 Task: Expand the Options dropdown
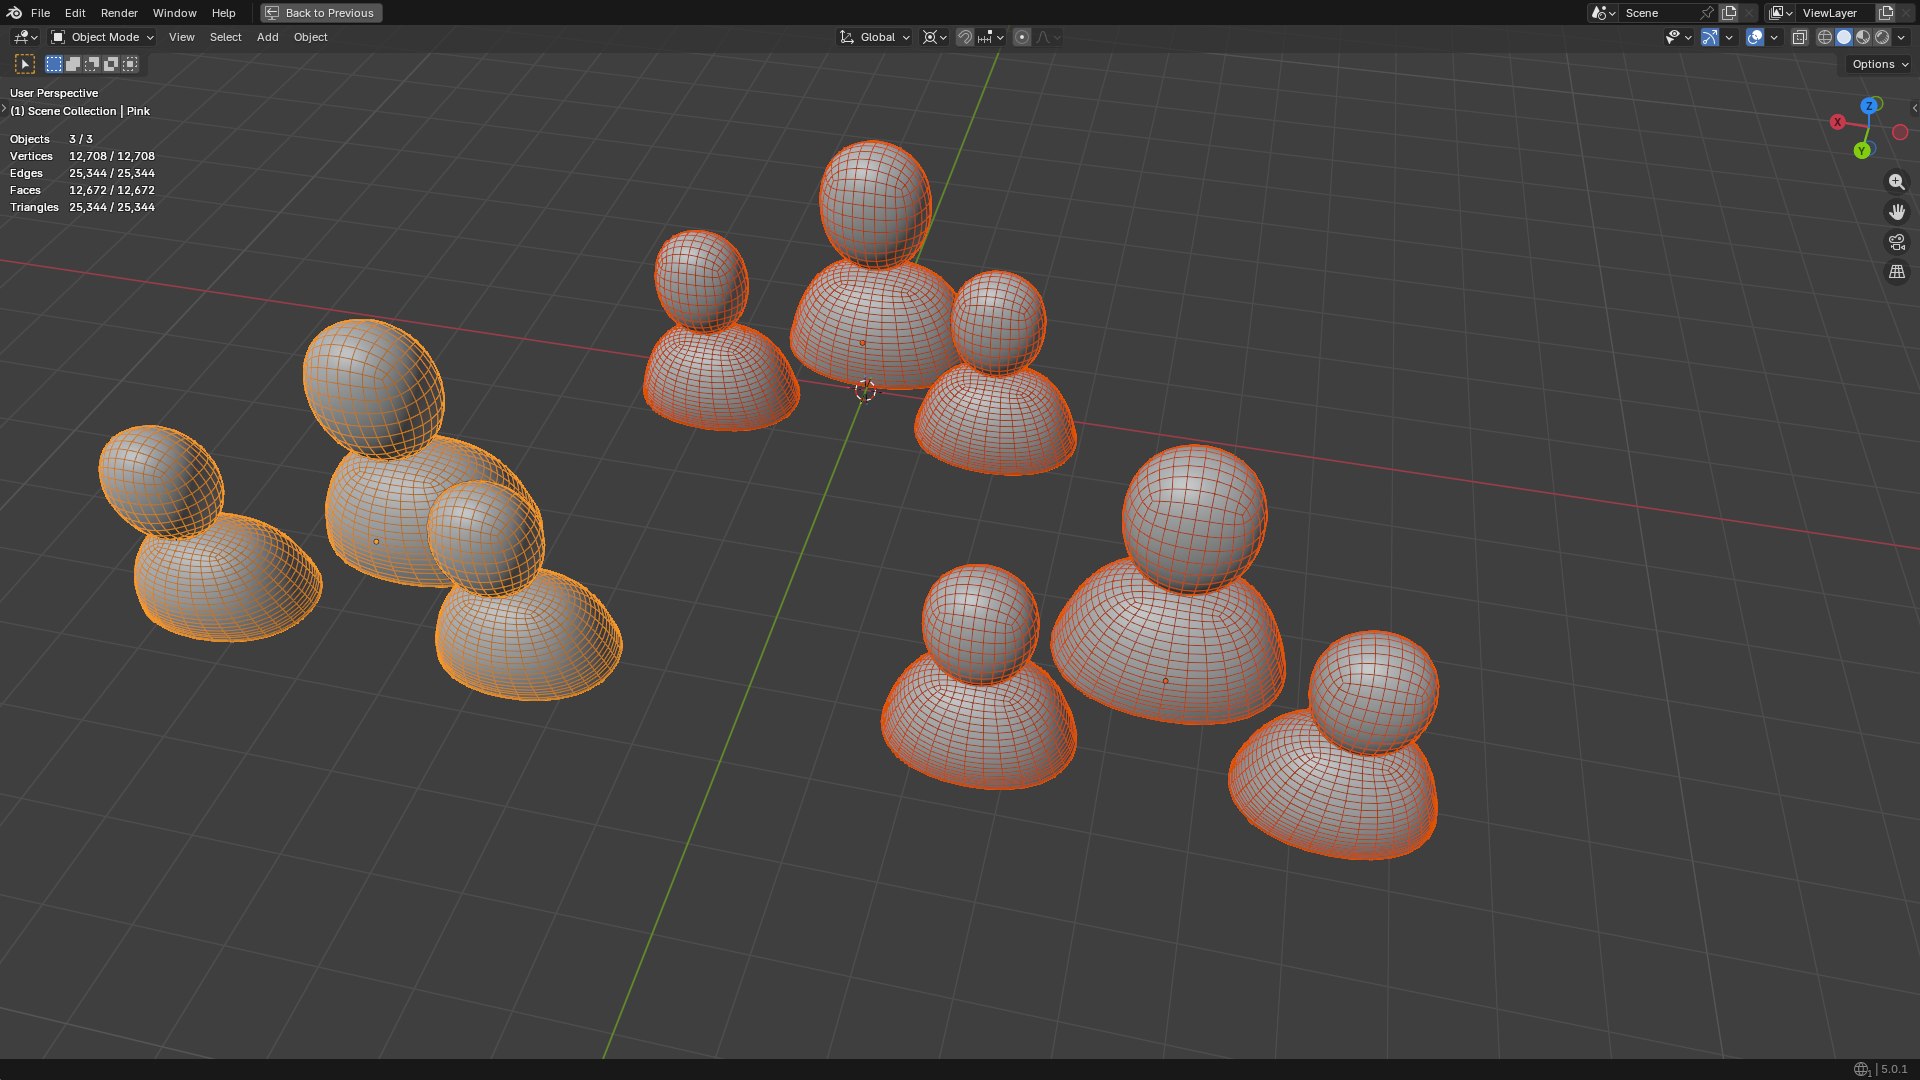pyautogui.click(x=1880, y=64)
